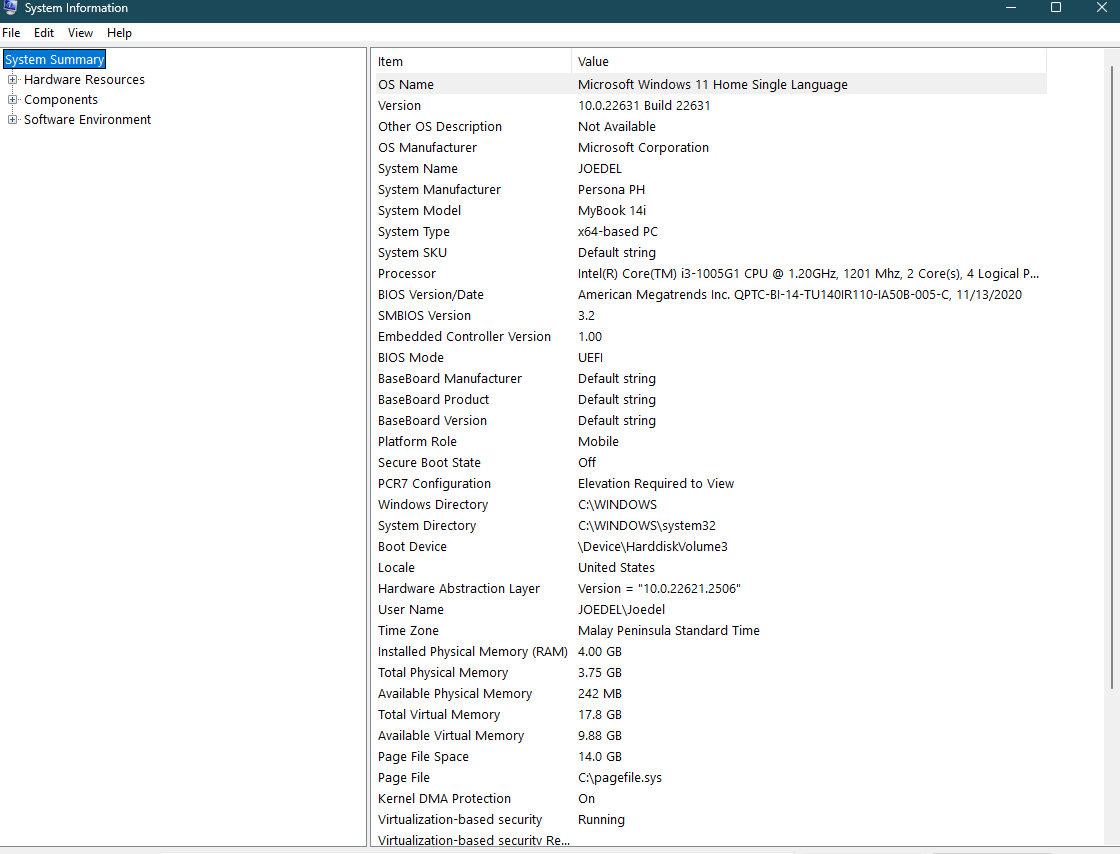Select the Hardware Resources tree label
This screenshot has width=1120, height=854.
[x=84, y=79]
